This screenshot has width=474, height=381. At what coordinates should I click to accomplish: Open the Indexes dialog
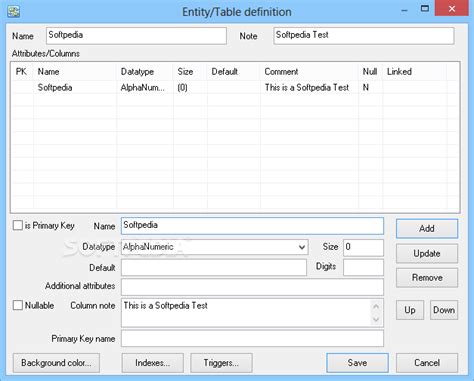153,363
